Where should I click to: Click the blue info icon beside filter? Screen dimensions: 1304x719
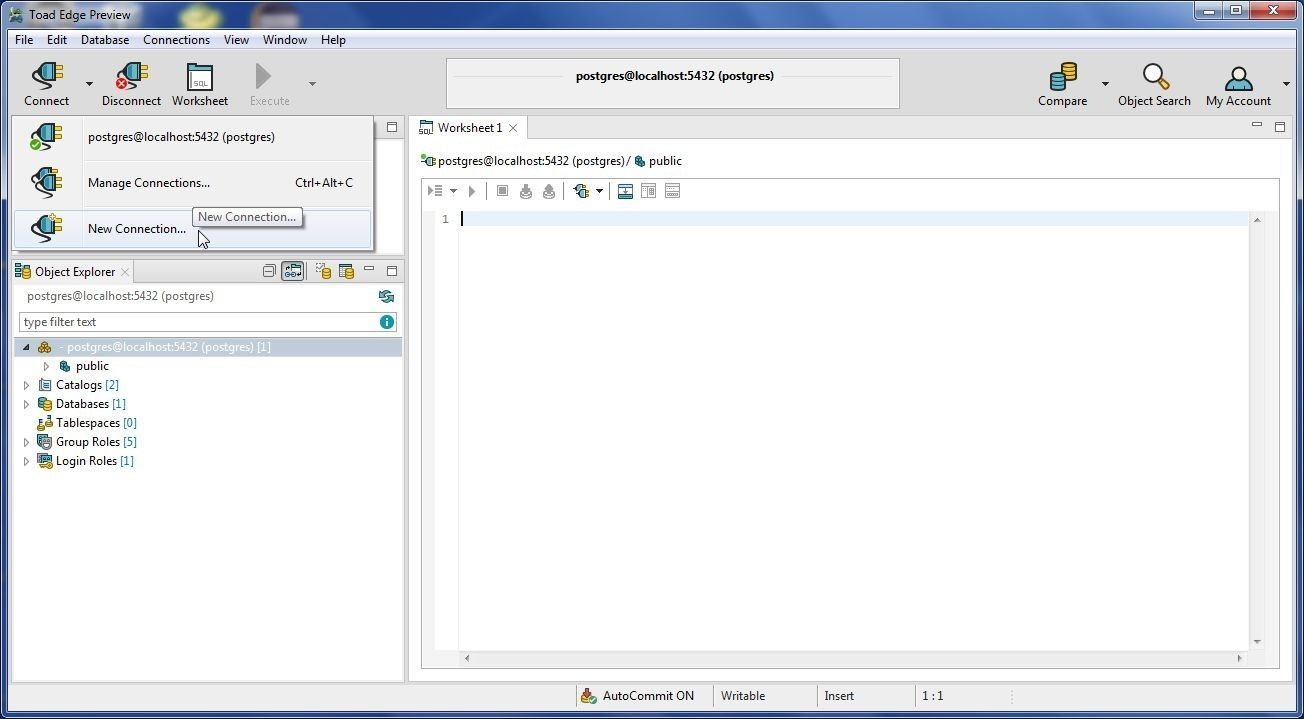[x=386, y=322]
